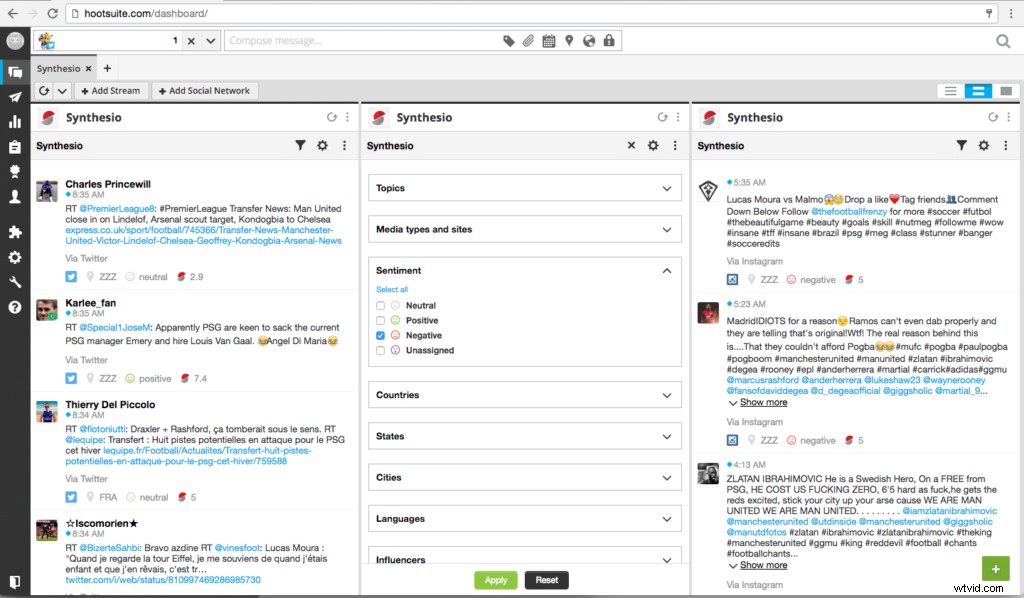Open the Countries filter dropdown
1024x598 pixels.
click(523, 395)
